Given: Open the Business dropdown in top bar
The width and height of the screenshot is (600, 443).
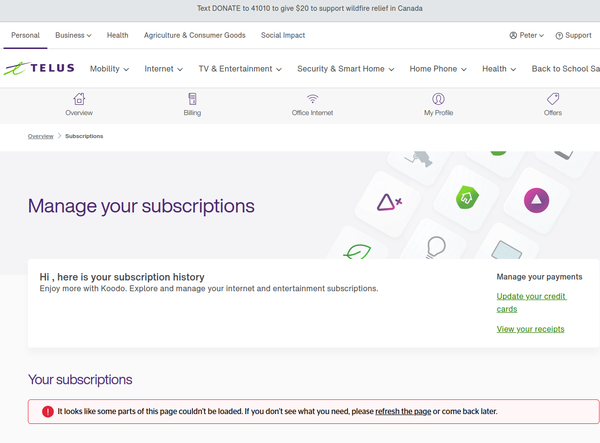Looking at the screenshot, I should (x=73, y=35).
